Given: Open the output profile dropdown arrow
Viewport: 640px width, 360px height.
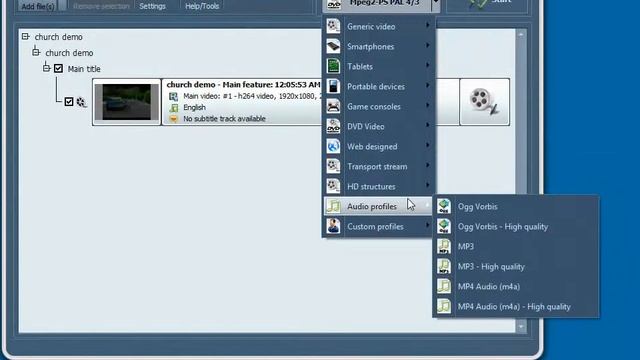Looking at the screenshot, I should point(436,4).
